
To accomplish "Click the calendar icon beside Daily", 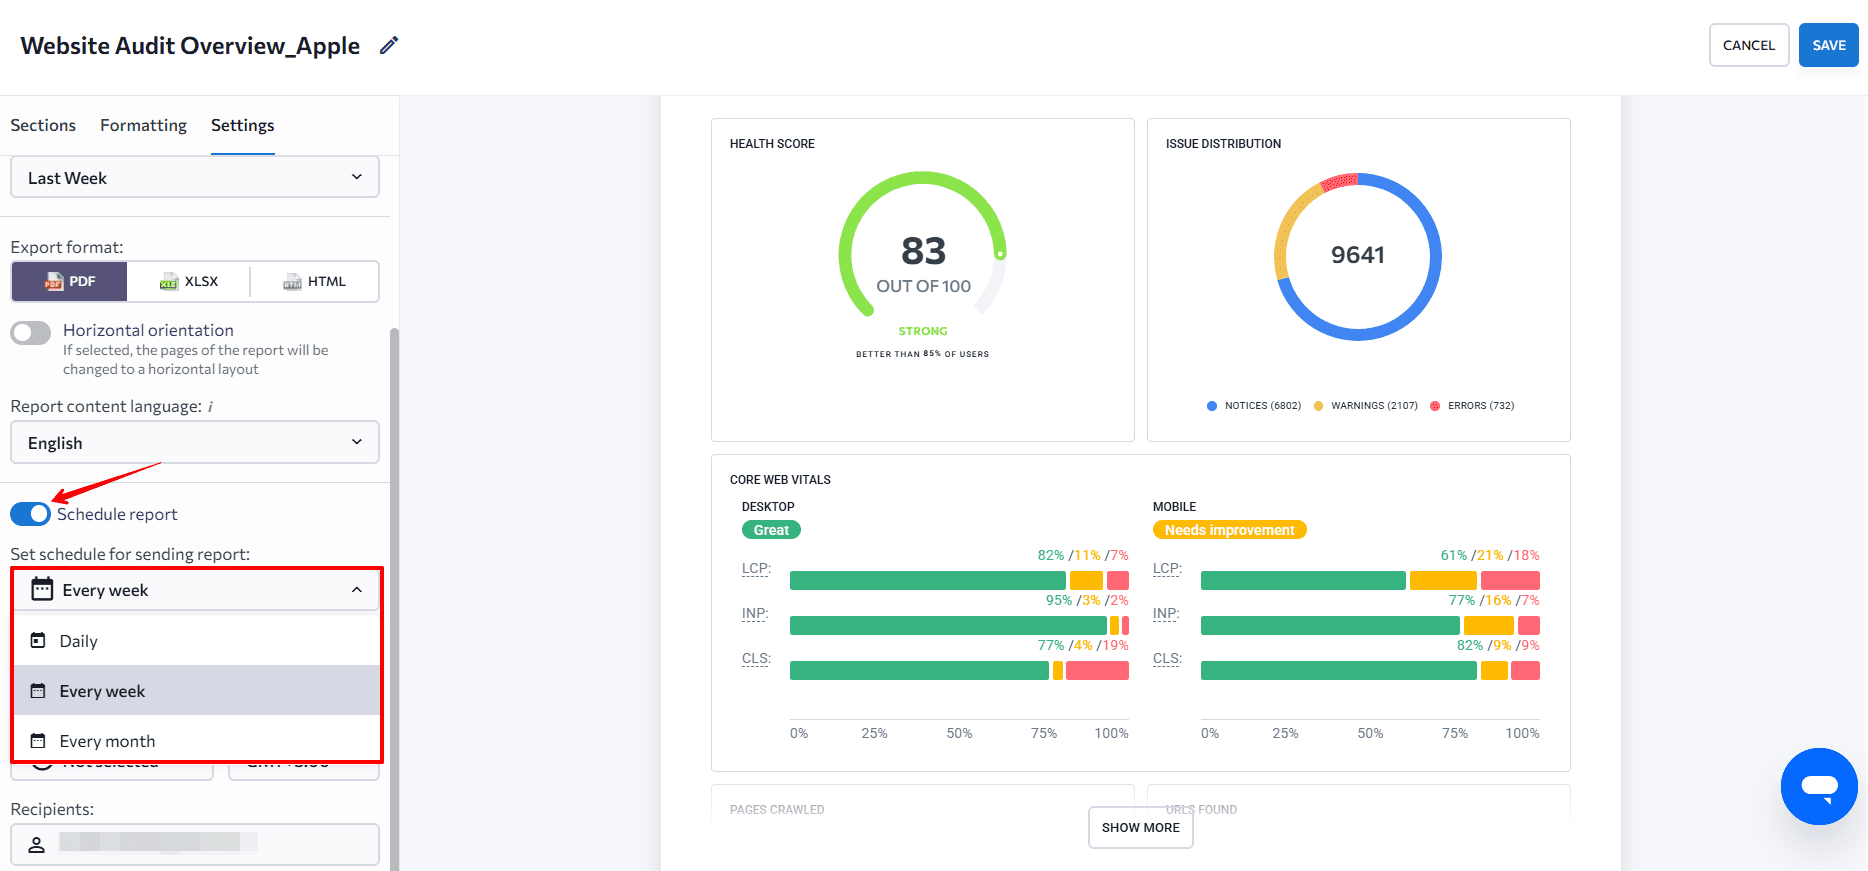I will (x=38, y=640).
